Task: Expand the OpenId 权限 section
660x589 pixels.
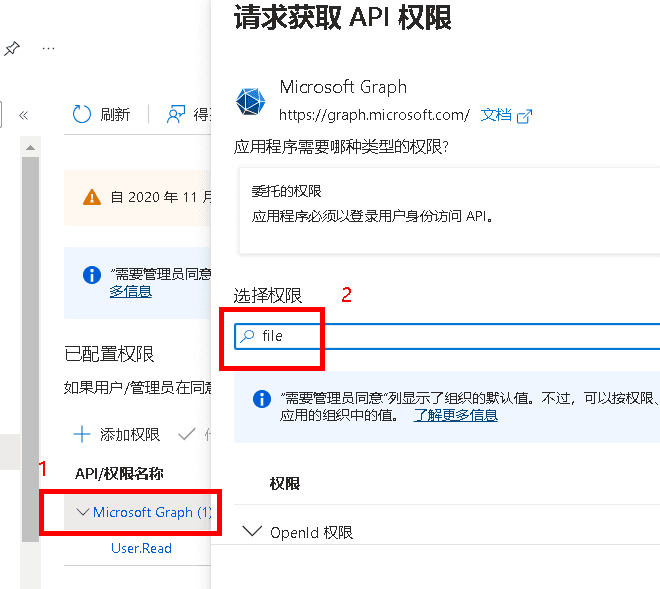Action: tap(252, 532)
